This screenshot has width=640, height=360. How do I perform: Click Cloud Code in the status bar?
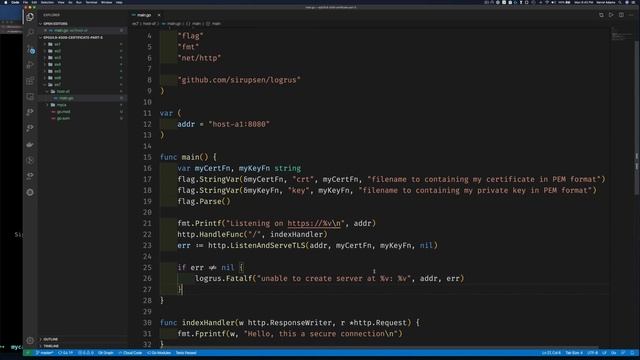point(131,353)
